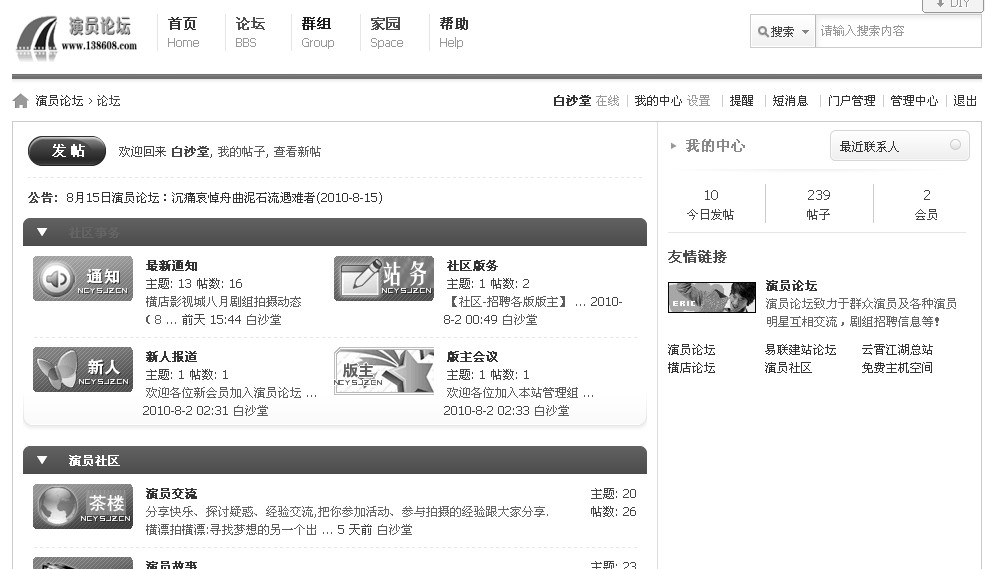Viewport: 1000px width, 569px height.
Task: Open the 新人报道 forum title
Action: click(x=172, y=357)
